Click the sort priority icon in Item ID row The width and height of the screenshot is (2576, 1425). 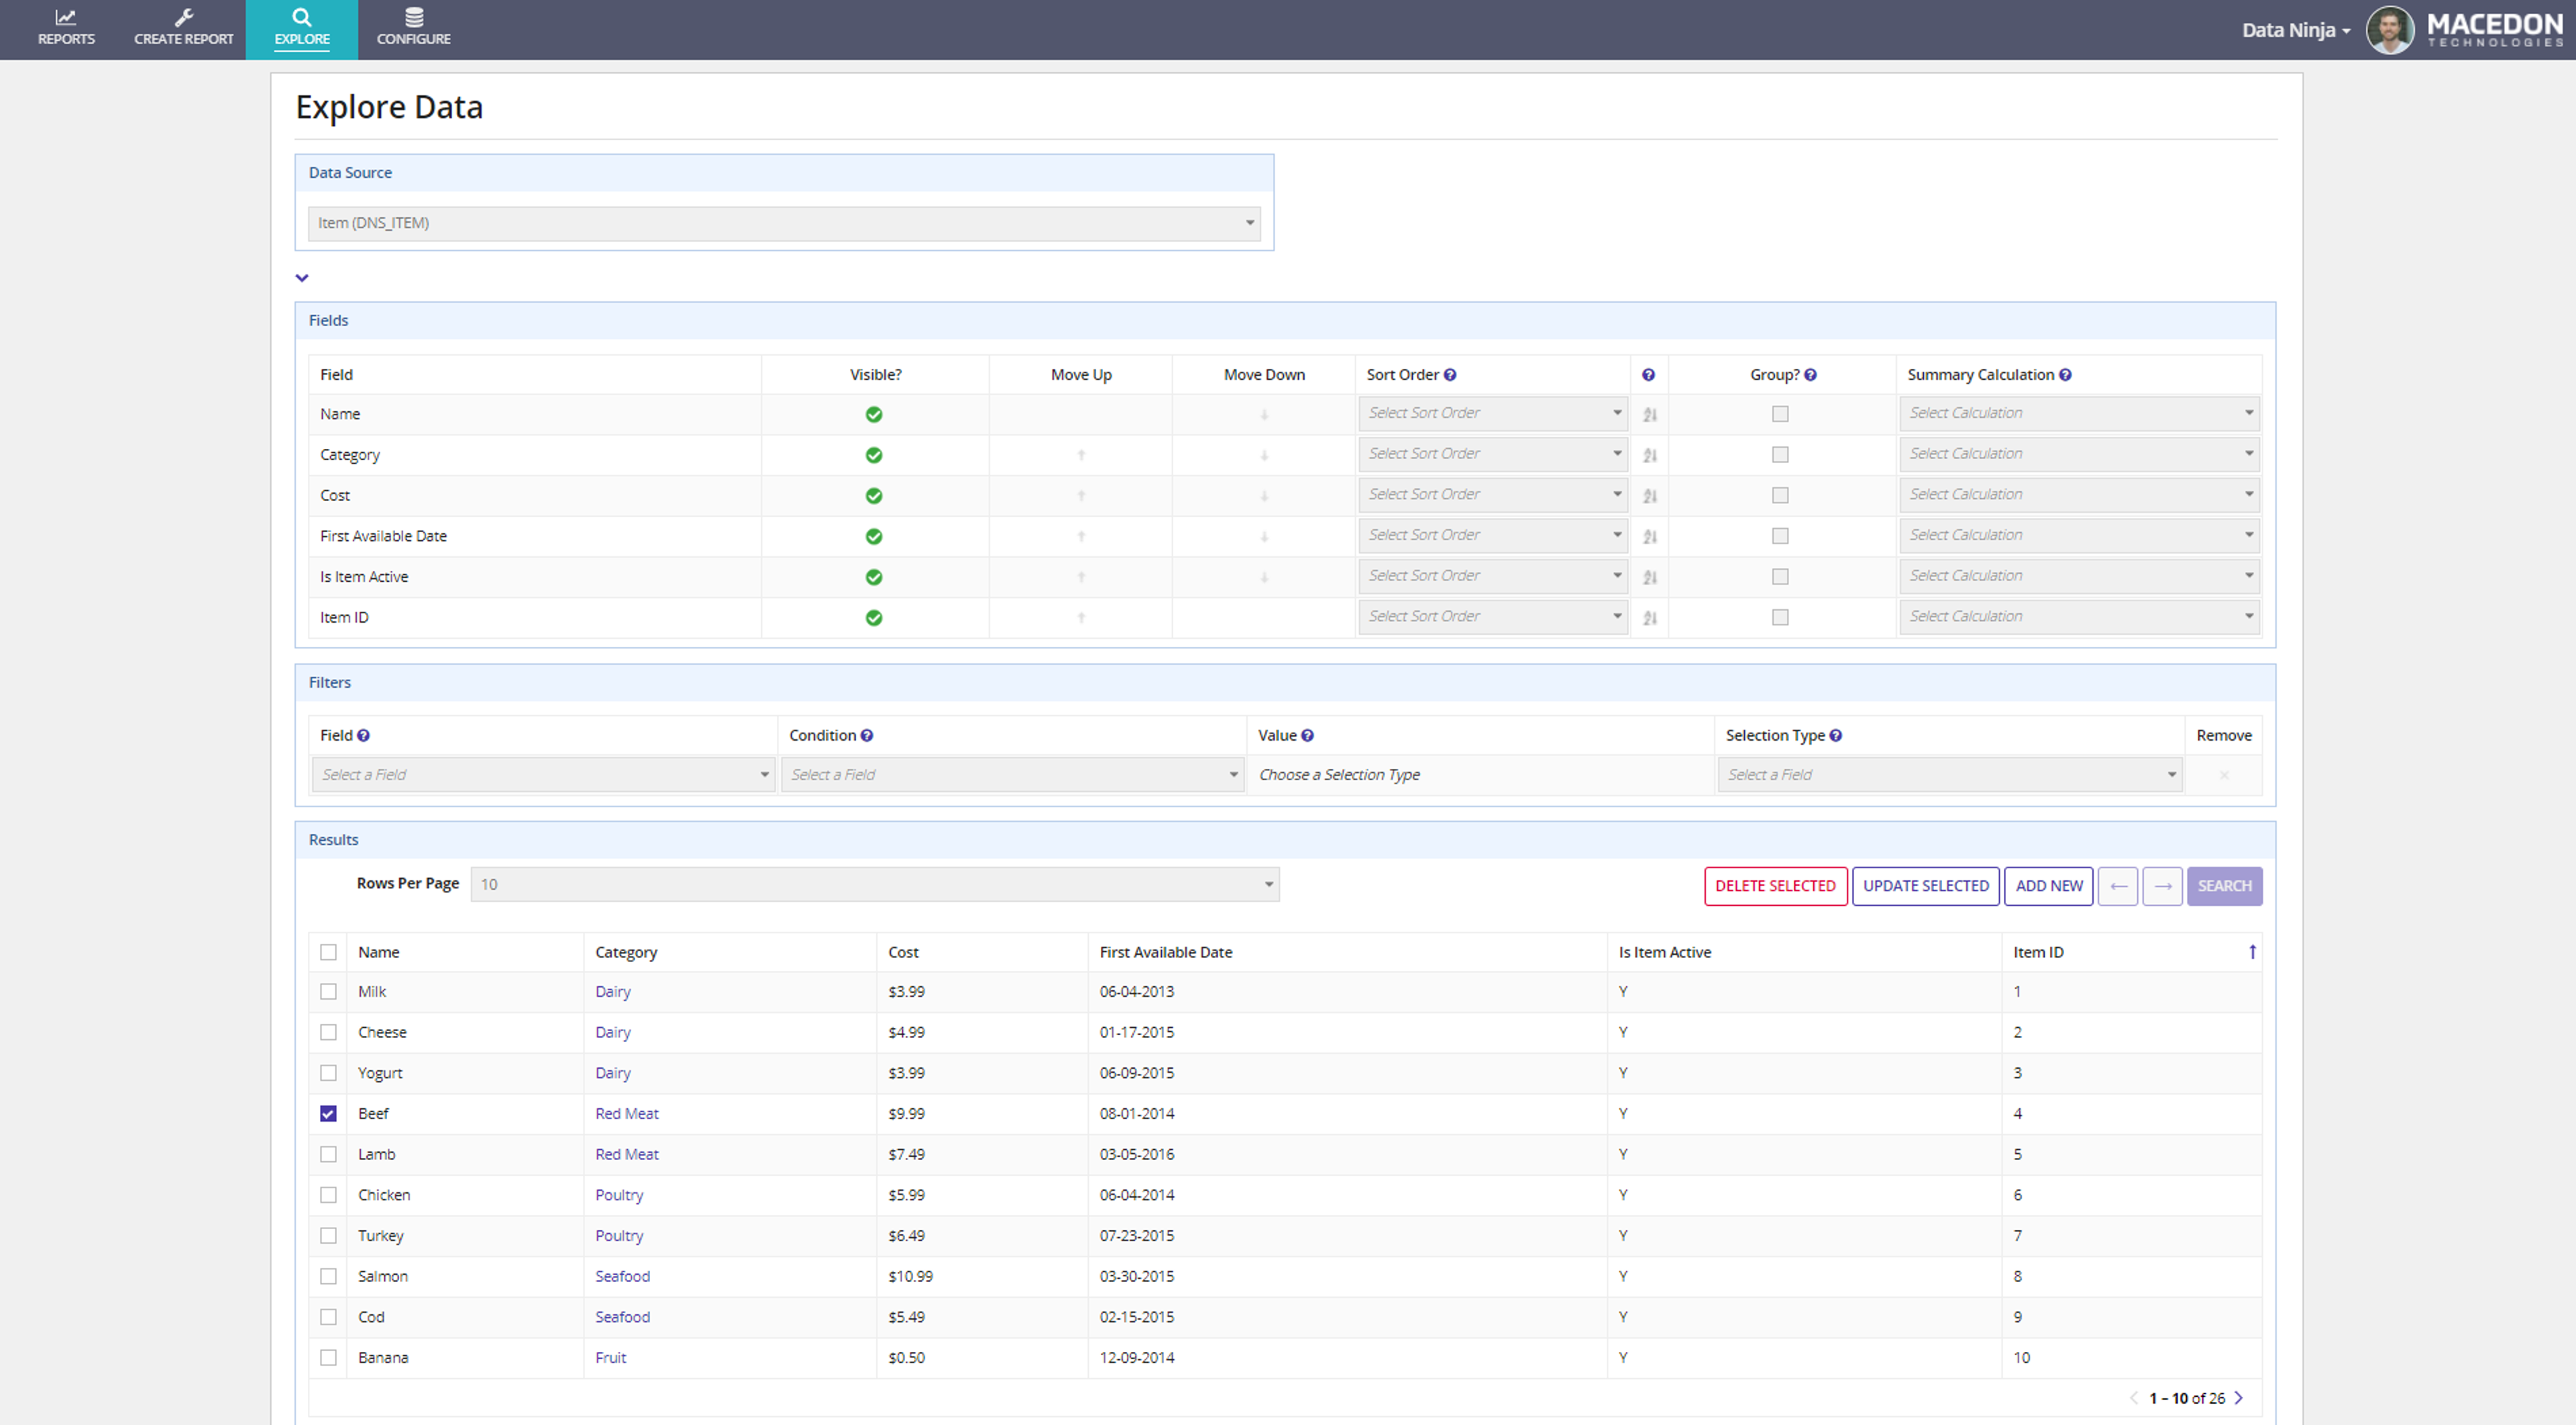tap(1650, 618)
